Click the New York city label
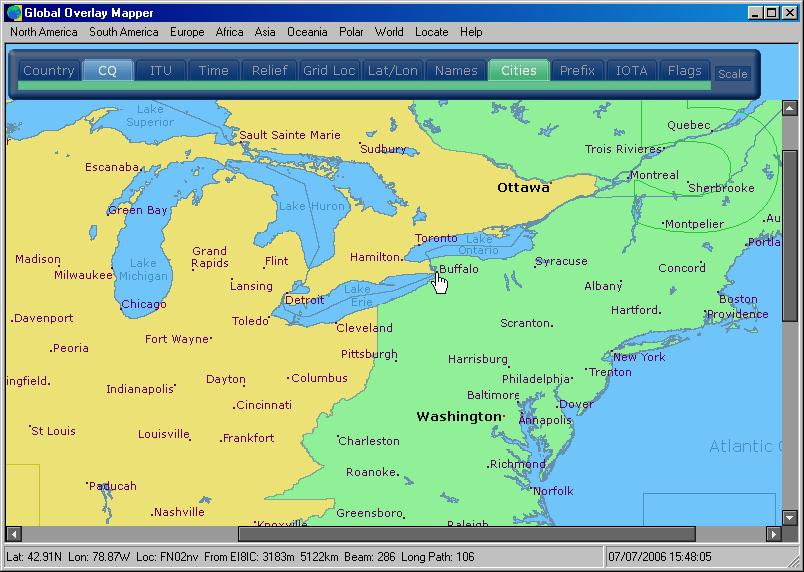 (x=639, y=357)
